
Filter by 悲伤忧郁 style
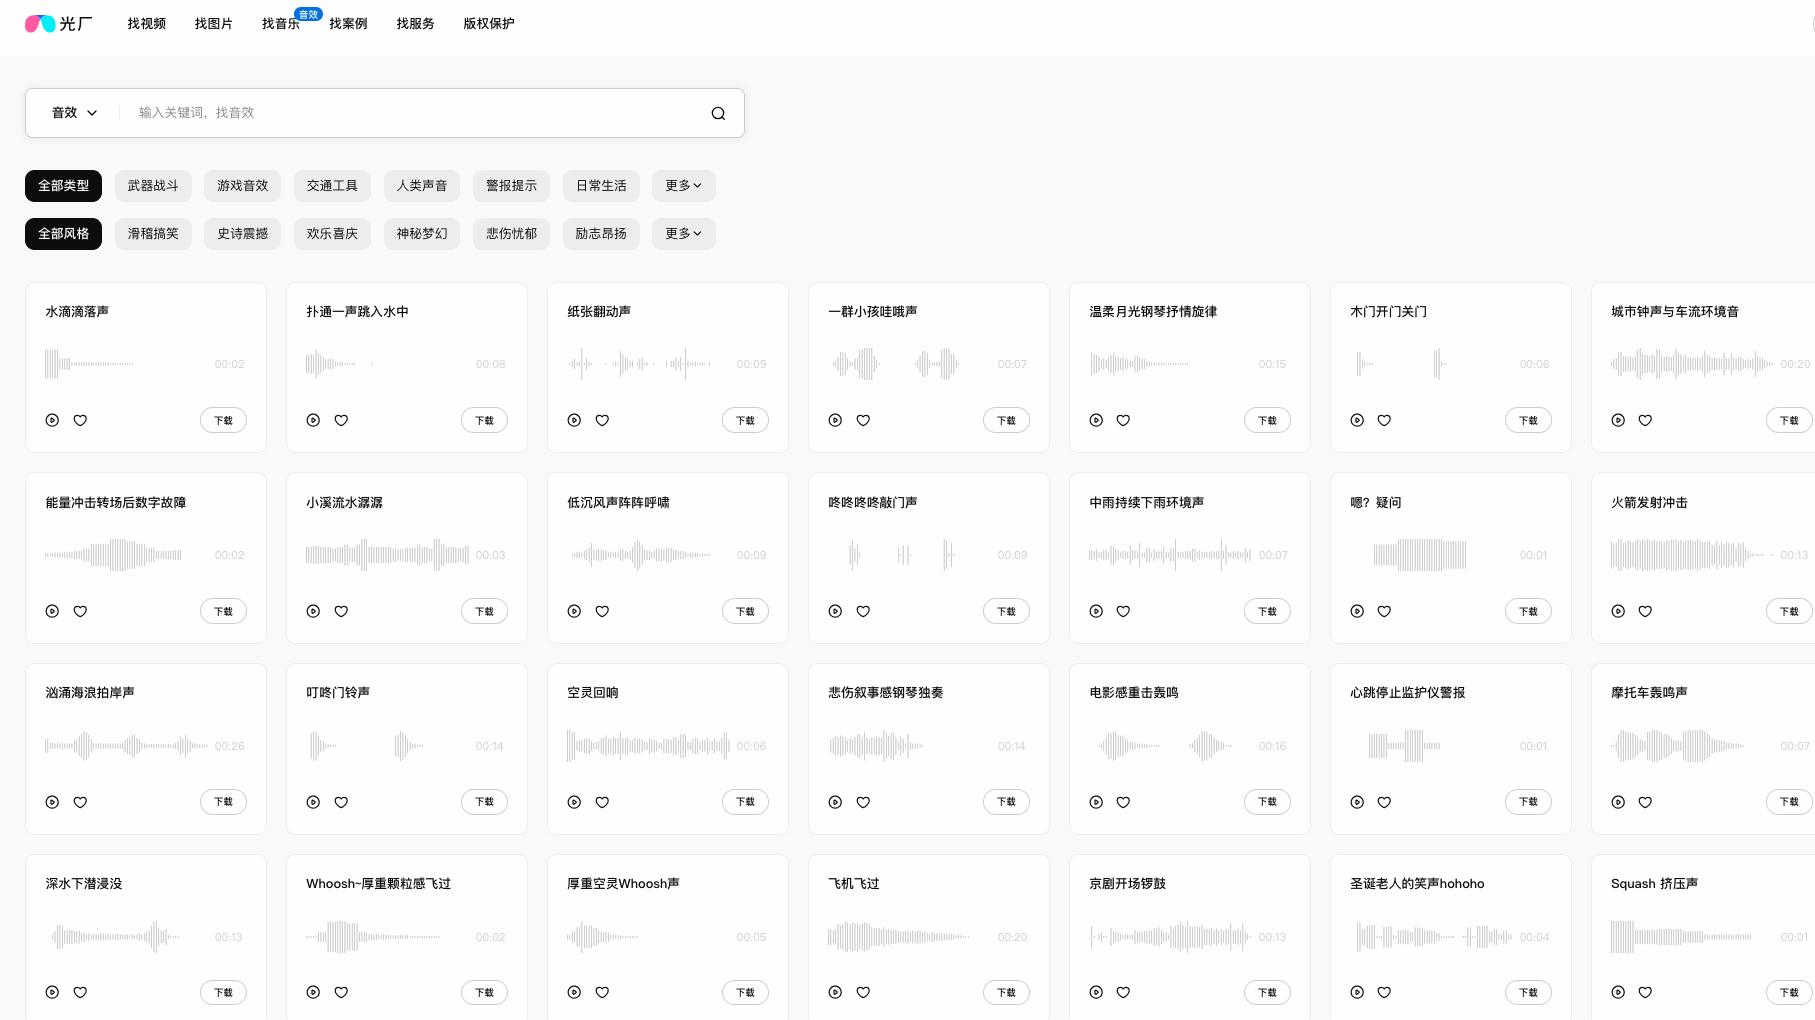coord(511,234)
